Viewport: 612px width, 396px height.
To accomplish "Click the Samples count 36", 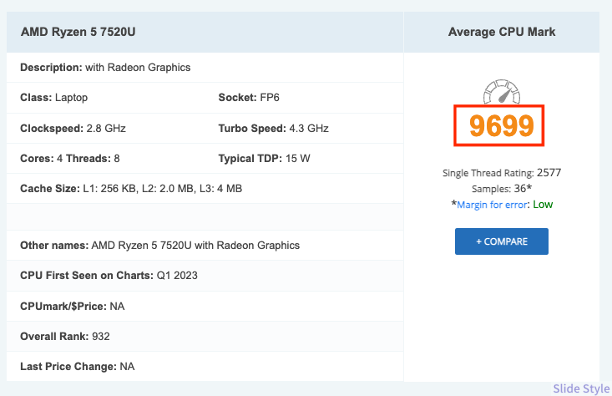I will coord(520,188).
